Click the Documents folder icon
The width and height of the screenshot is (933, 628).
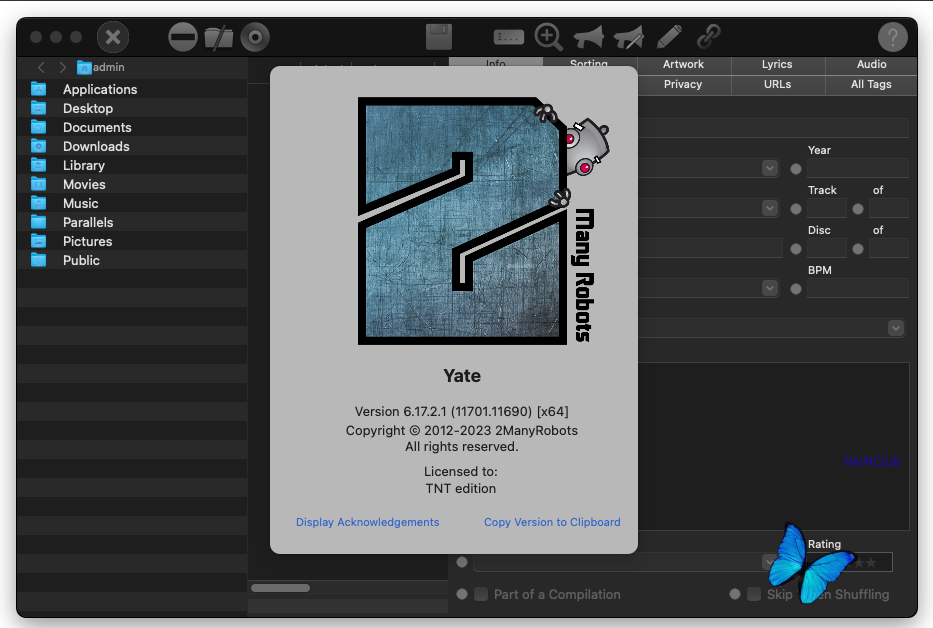pyautogui.click(x=39, y=127)
